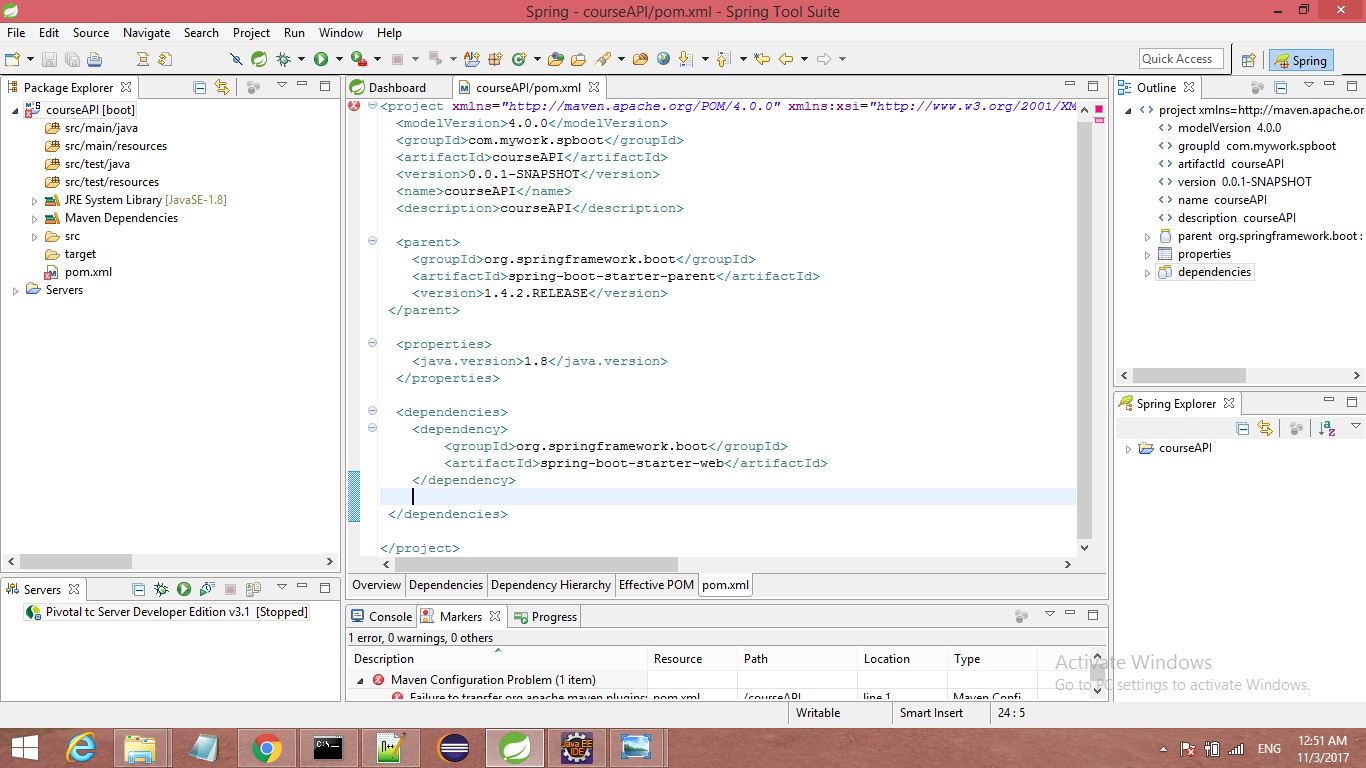Expand the parent node in Outline

[1147, 237]
